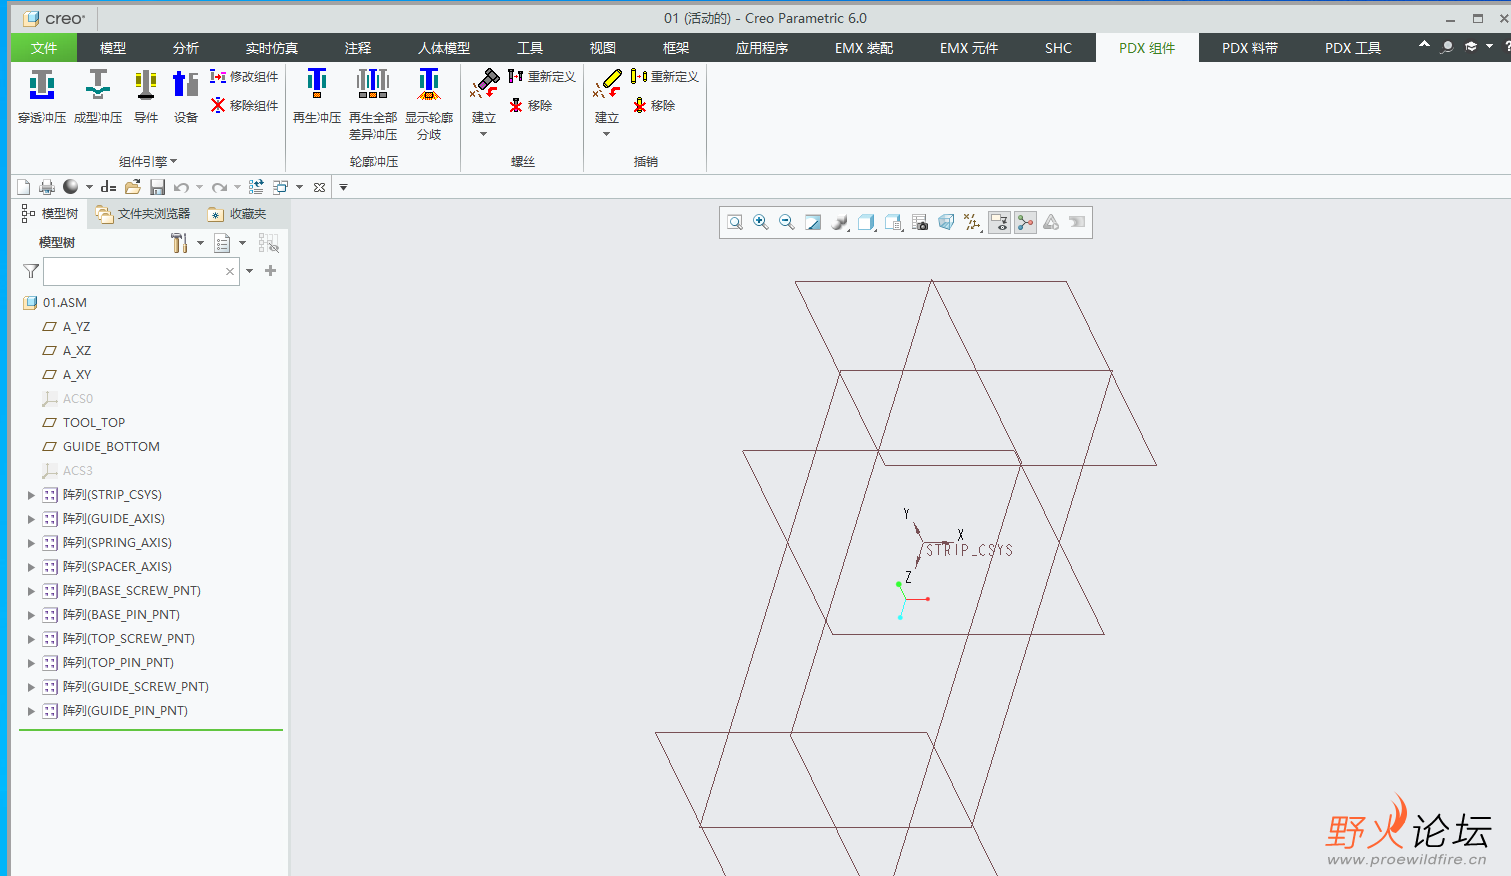Click the model tree filter input field
Viewport: 1511px width, 876px height.
(x=134, y=271)
